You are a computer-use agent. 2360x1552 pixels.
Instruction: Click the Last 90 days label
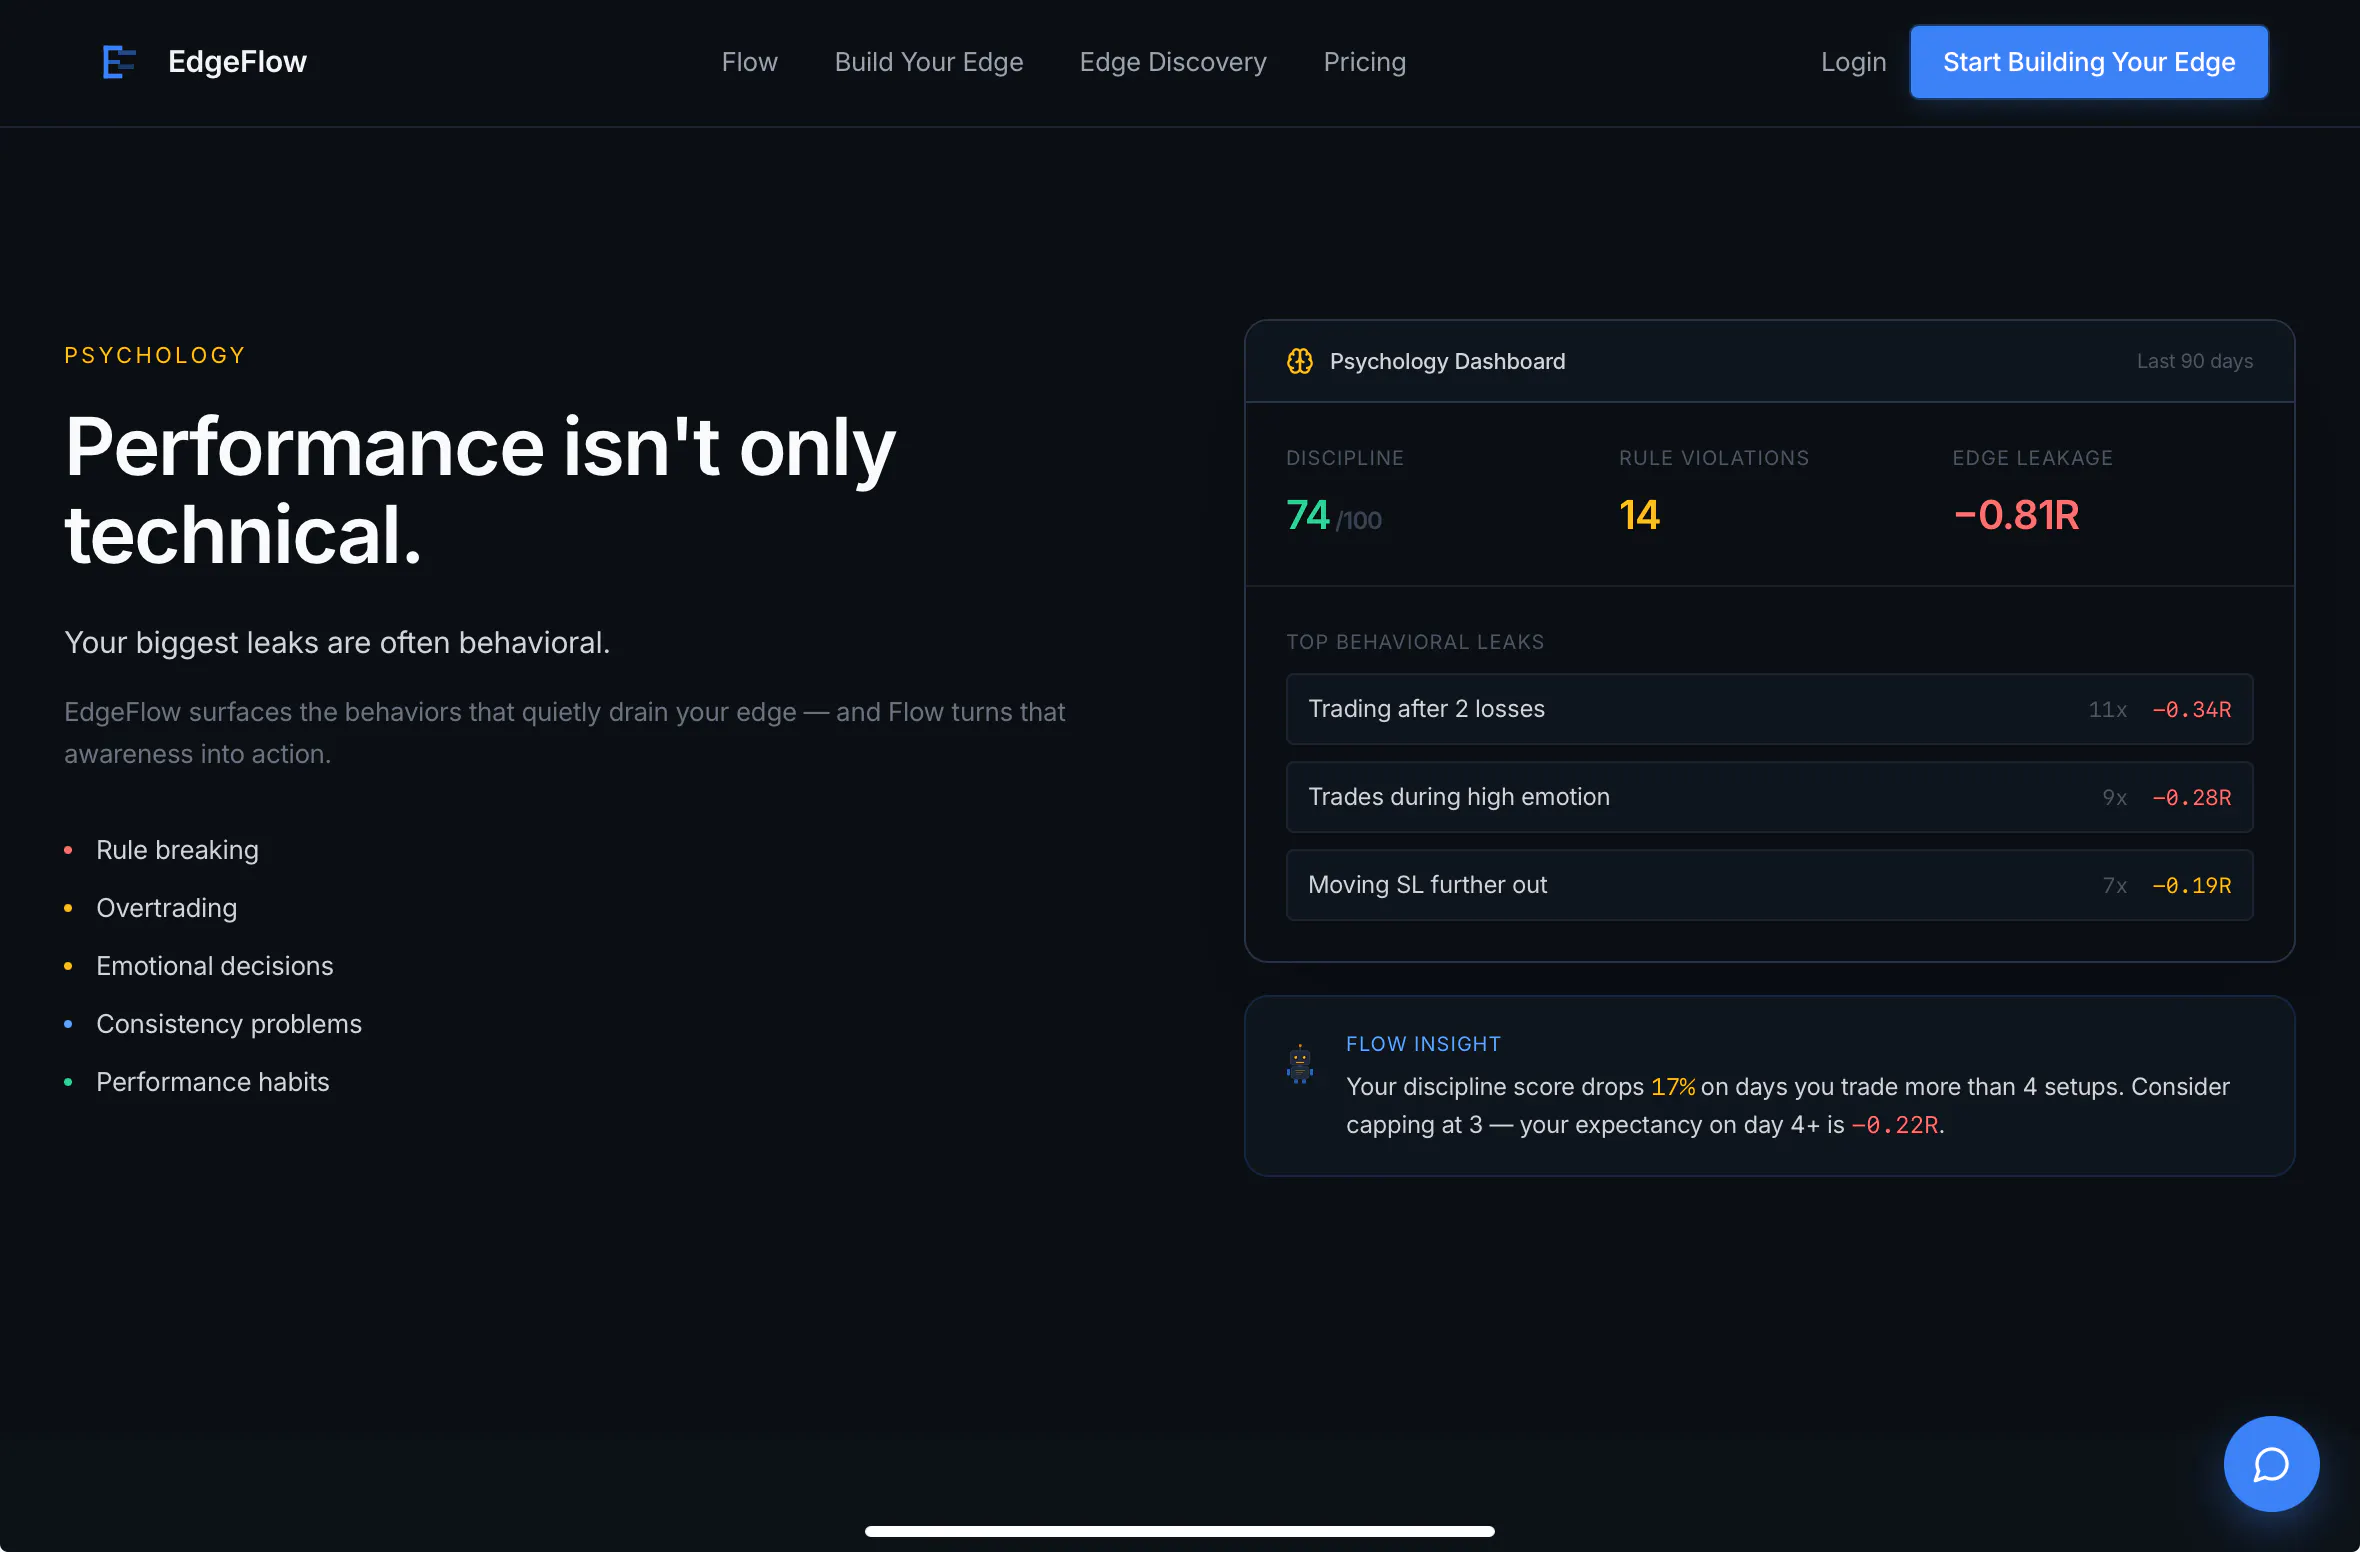click(2195, 361)
